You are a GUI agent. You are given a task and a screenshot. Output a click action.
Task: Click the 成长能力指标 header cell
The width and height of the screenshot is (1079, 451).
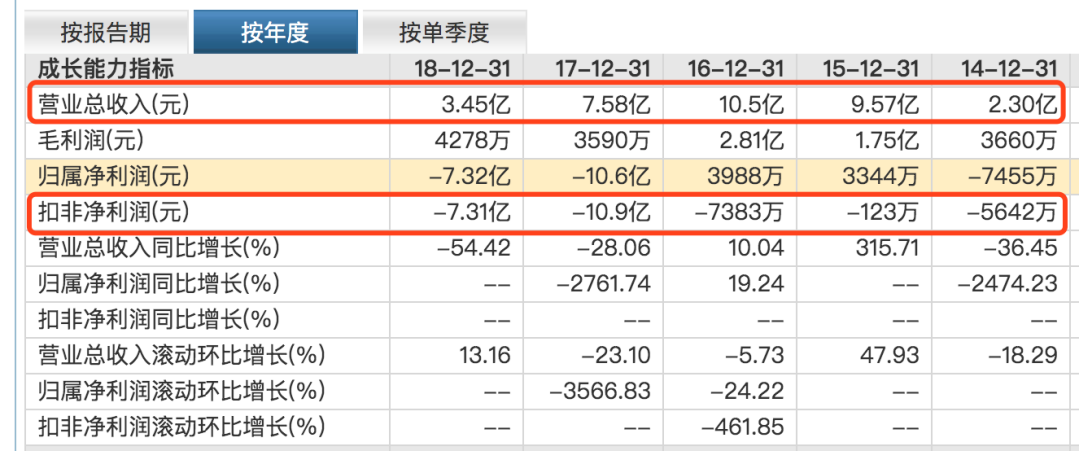click(x=106, y=68)
